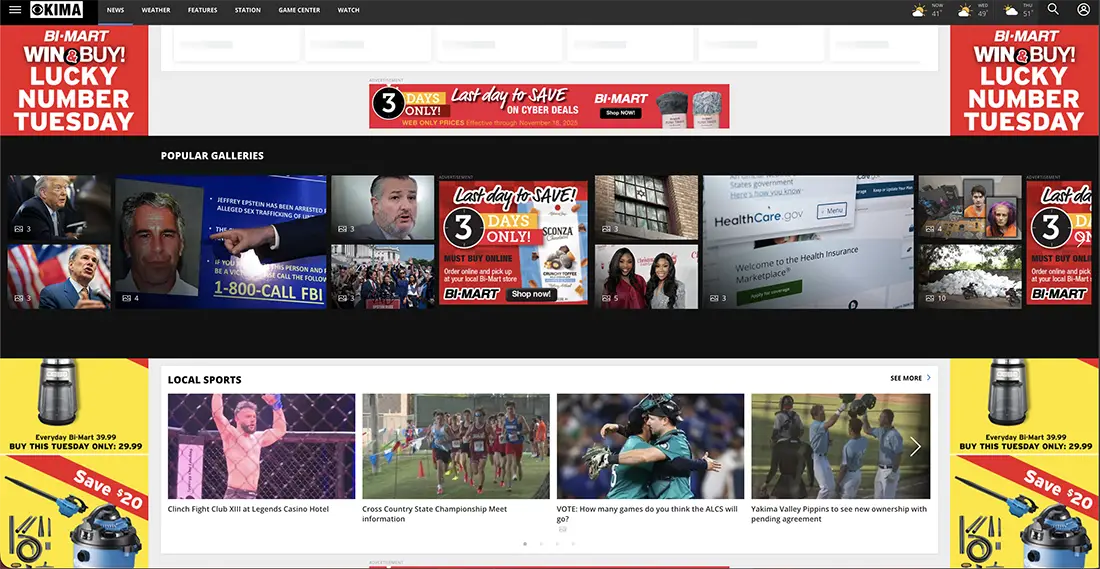Open the user account profile icon
This screenshot has height=569, width=1100.
[x=1084, y=9]
